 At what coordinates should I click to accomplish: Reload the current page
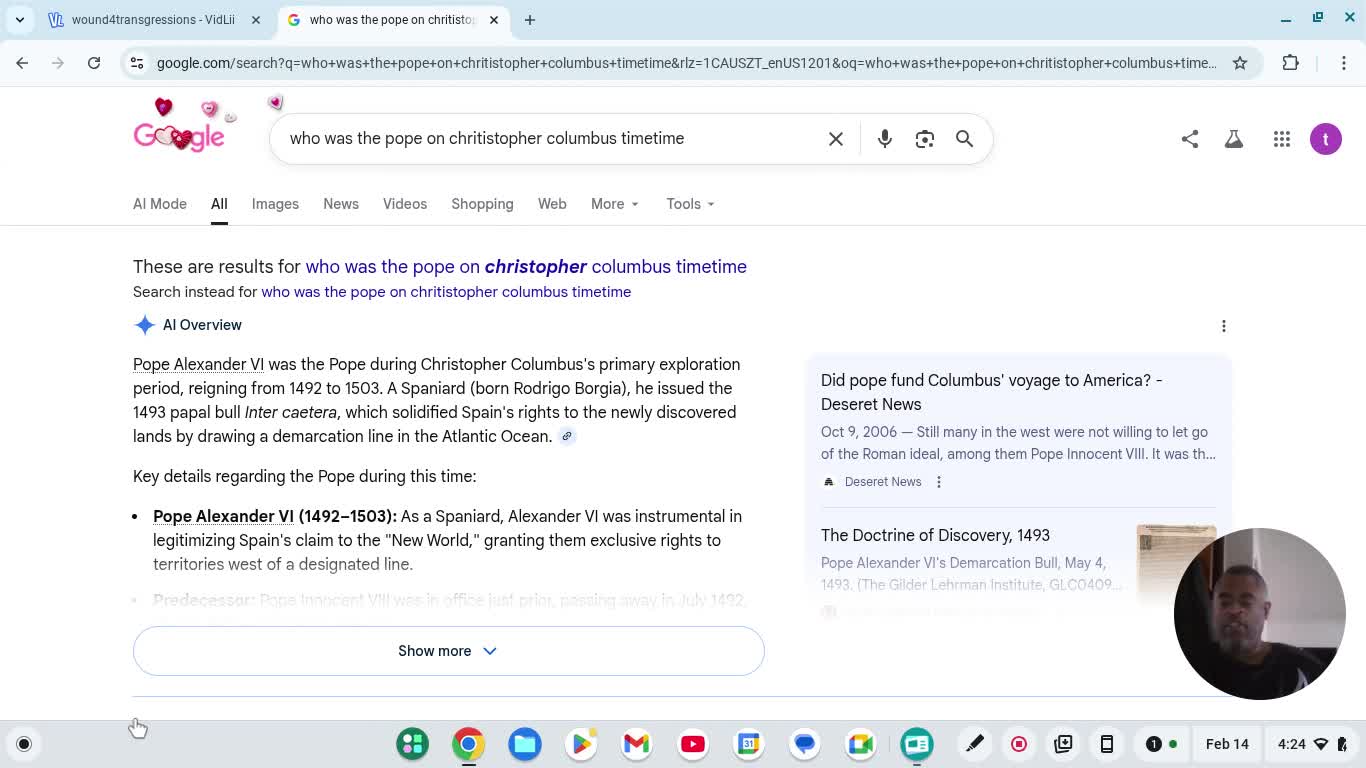[94, 63]
